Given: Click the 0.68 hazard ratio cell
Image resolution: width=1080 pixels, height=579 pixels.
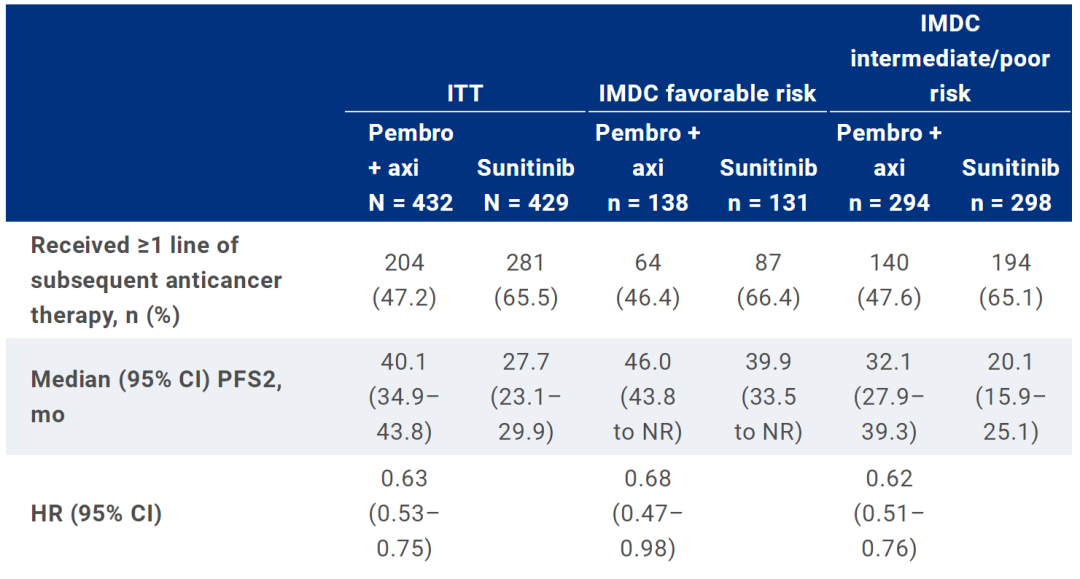Looking at the screenshot, I should pyautogui.click(x=648, y=514).
